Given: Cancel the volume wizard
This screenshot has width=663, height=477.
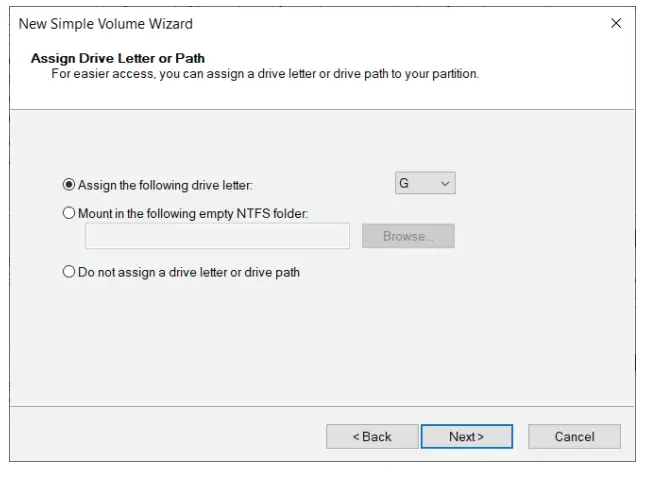Looking at the screenshot, I should pyautogui.click(x=574, y=437).
